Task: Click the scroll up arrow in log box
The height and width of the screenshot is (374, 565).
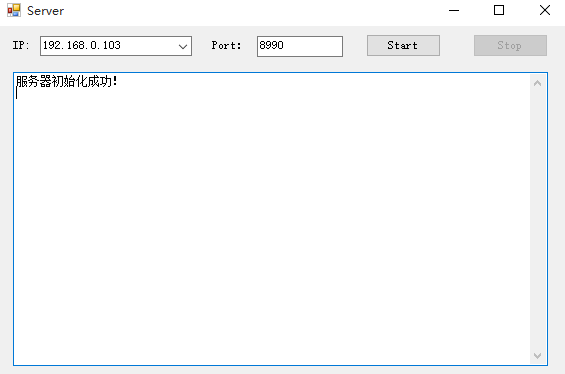Action: [x=537, y=83]
